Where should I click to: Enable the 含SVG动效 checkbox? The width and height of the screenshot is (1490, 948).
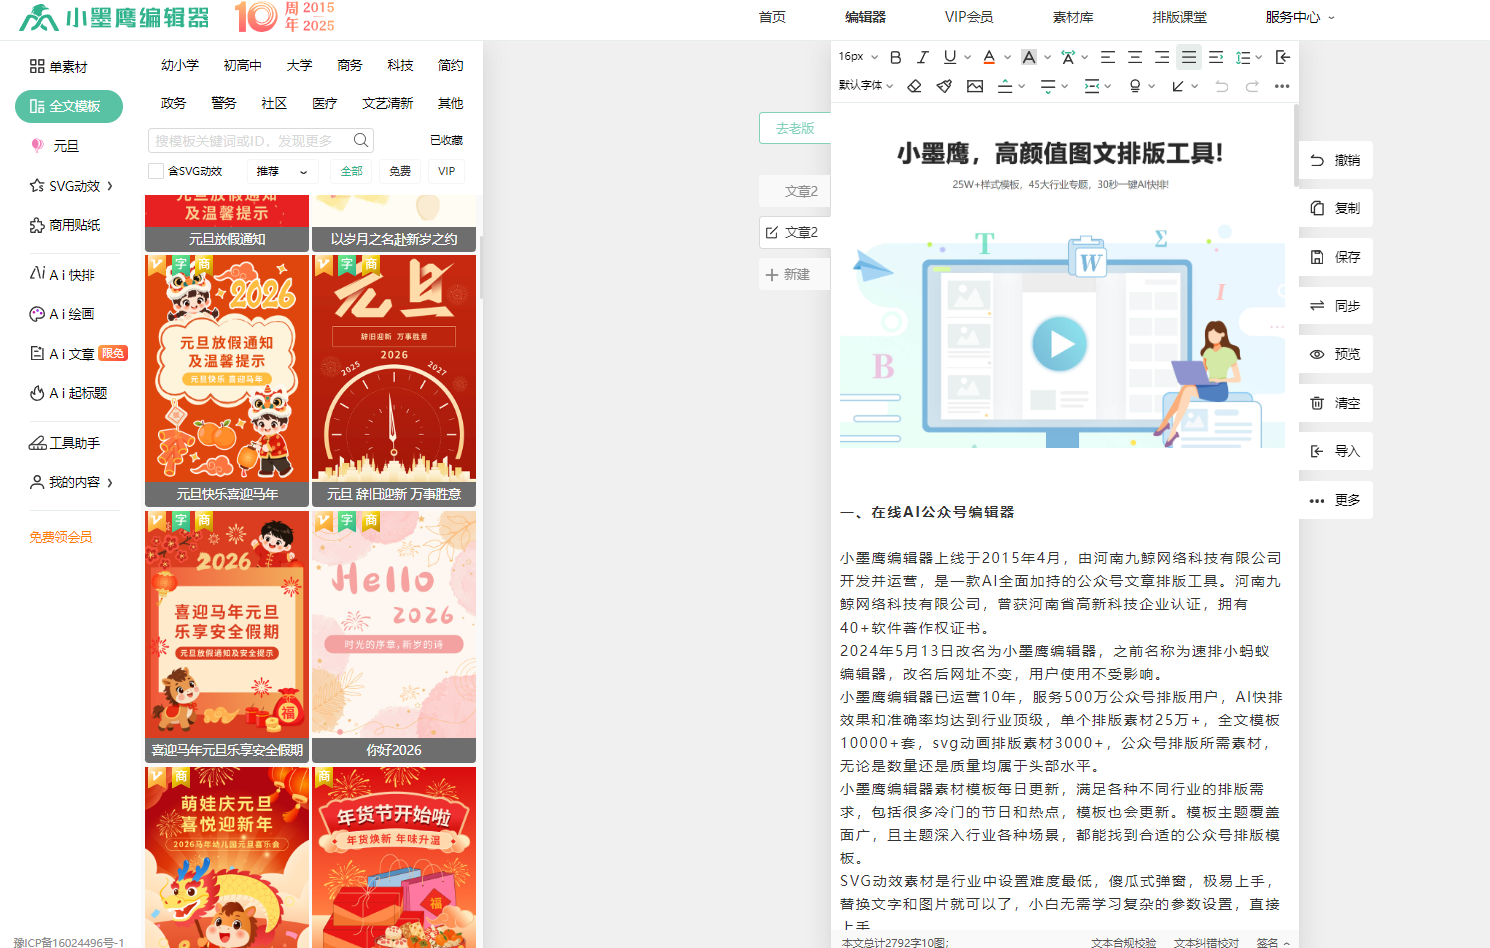coord(156,171)
